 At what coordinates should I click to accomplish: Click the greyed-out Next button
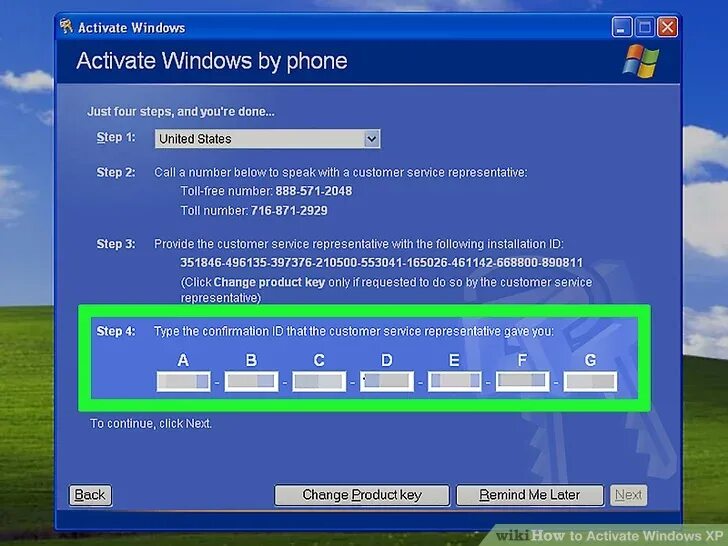[628, 495]
